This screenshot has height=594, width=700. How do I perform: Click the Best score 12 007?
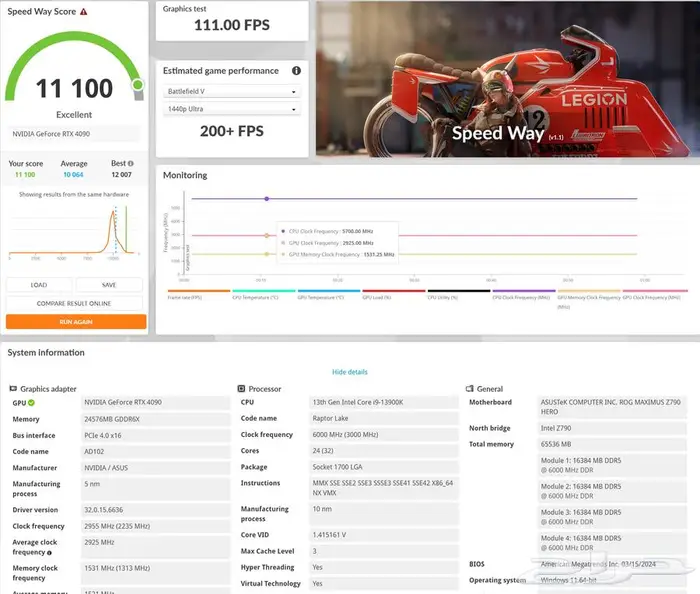[121, 174]
